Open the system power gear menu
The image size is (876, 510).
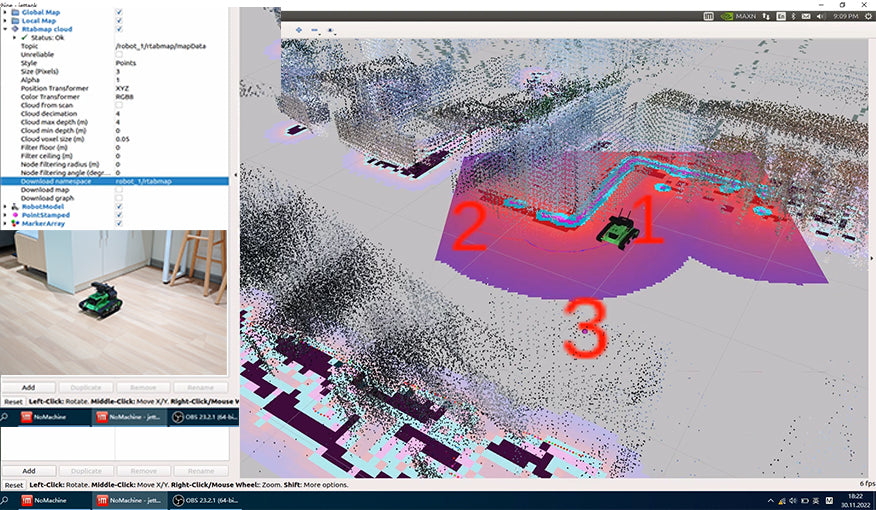[x=865, y=17]
